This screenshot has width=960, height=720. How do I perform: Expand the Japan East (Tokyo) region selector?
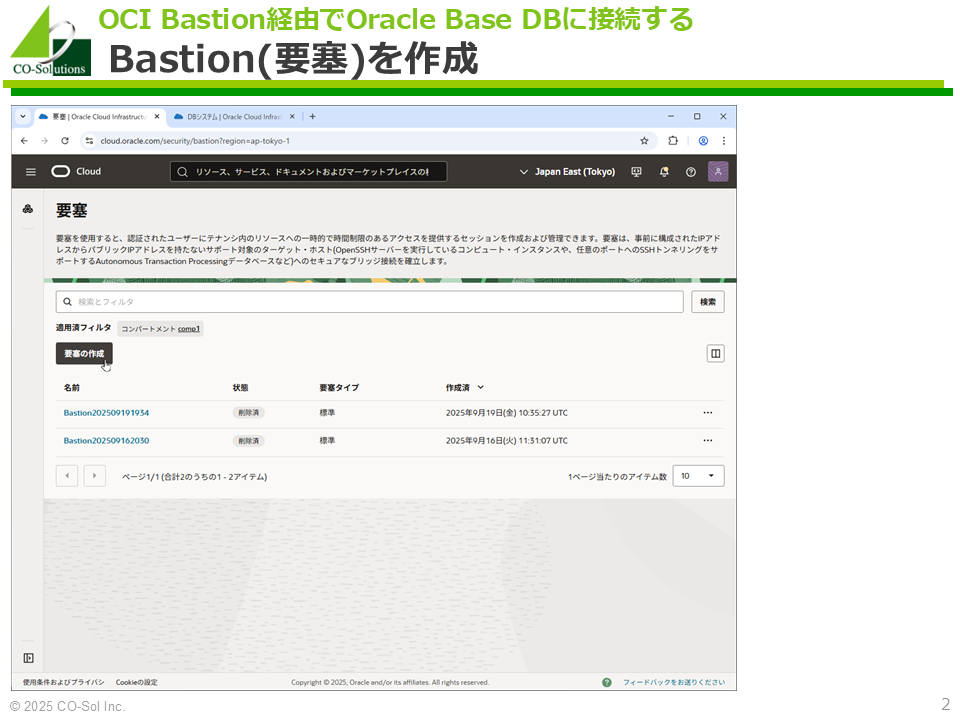pos(567,172)
